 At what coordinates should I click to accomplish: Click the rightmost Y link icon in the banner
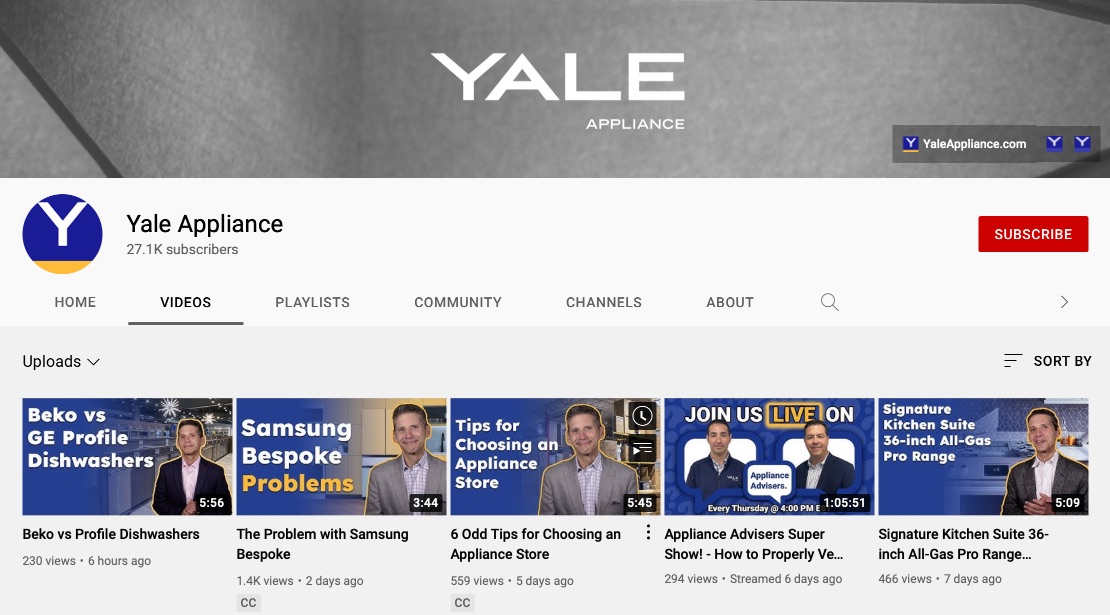[1082, 144]
